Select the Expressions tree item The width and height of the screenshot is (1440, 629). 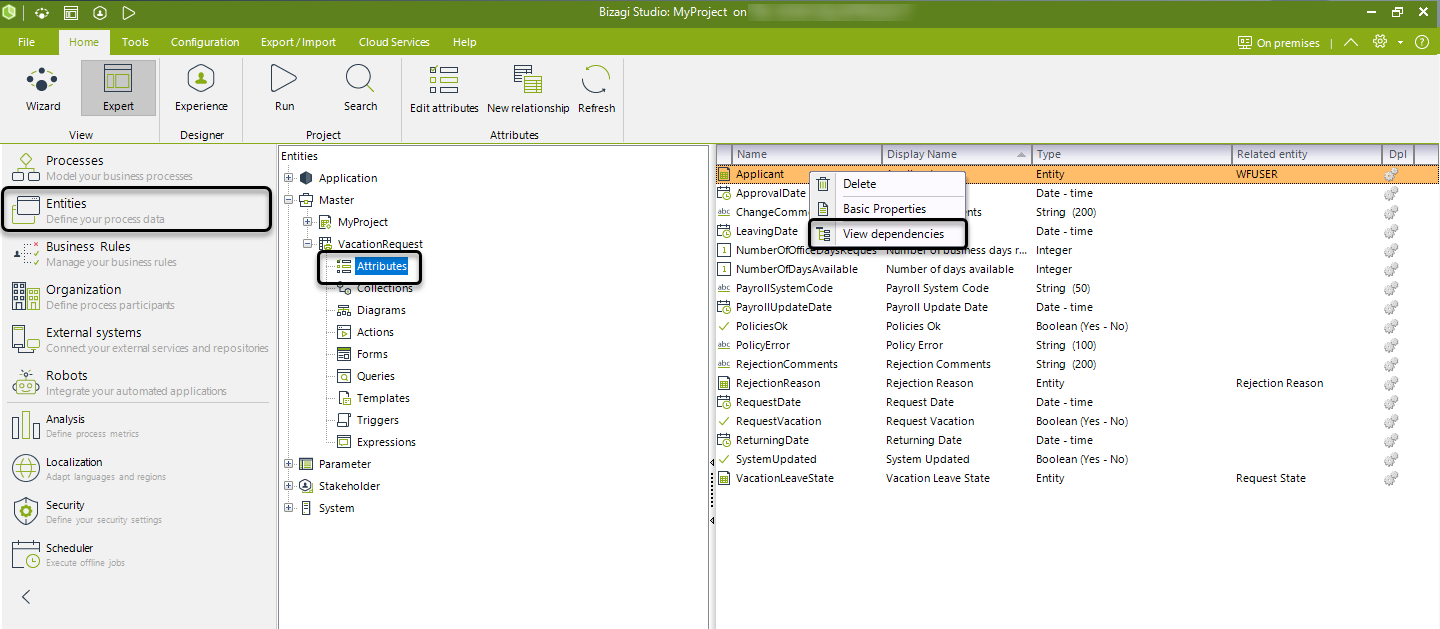(386, 442)
